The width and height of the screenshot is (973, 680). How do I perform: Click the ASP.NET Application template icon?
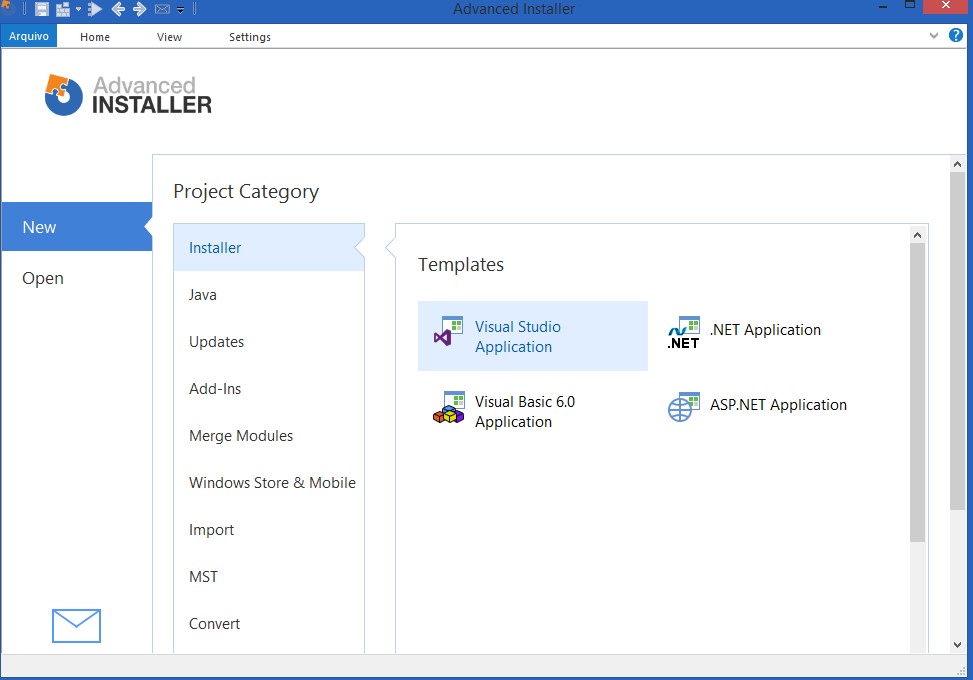(684, 407)
